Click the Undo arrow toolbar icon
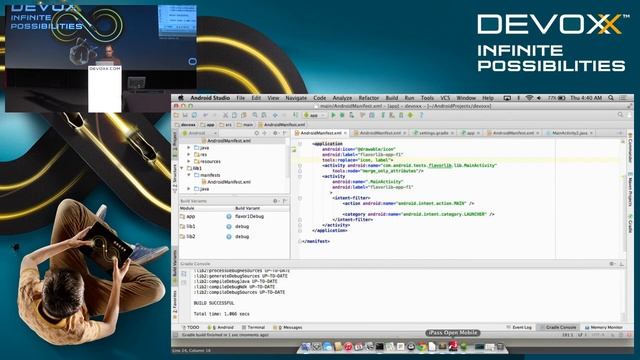The height and width of the screenshot is (360, 640). [x=206, y=116]
